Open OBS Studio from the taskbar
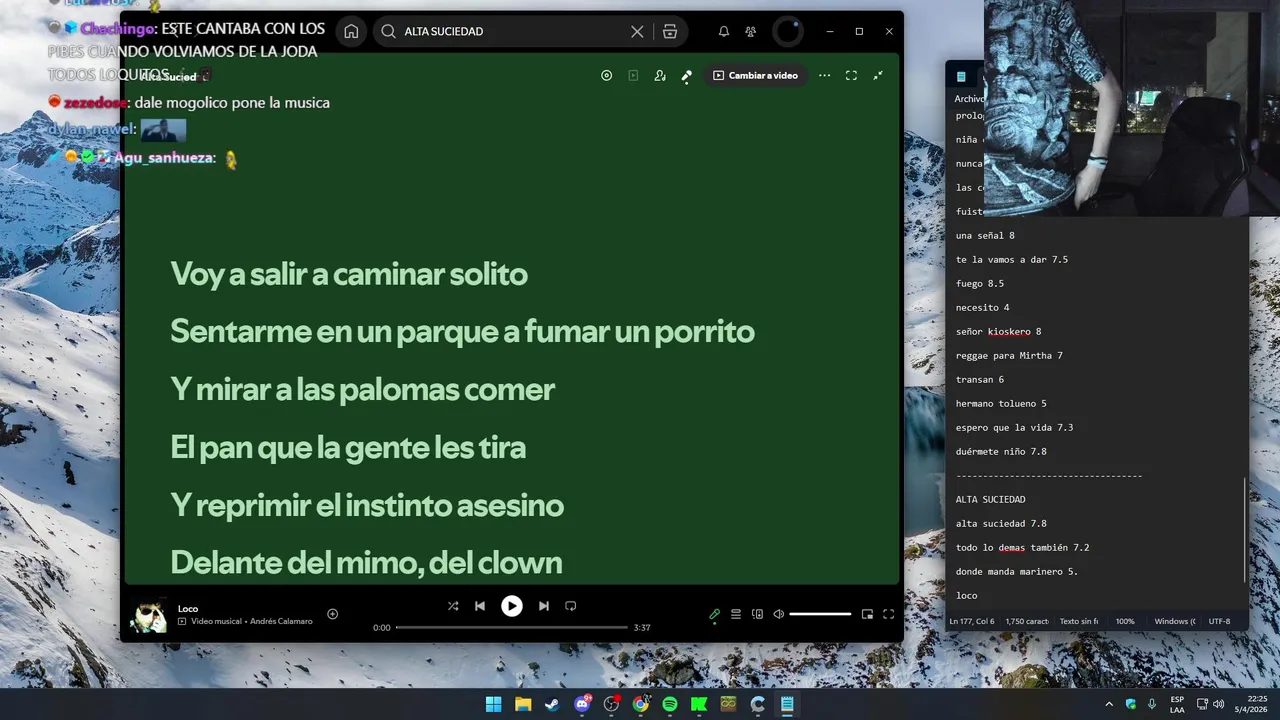 click(x=611, y=704)
